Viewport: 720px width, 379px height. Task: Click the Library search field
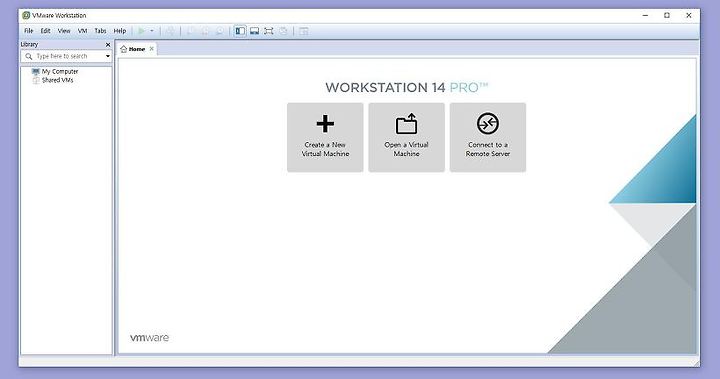pos(67,56)
